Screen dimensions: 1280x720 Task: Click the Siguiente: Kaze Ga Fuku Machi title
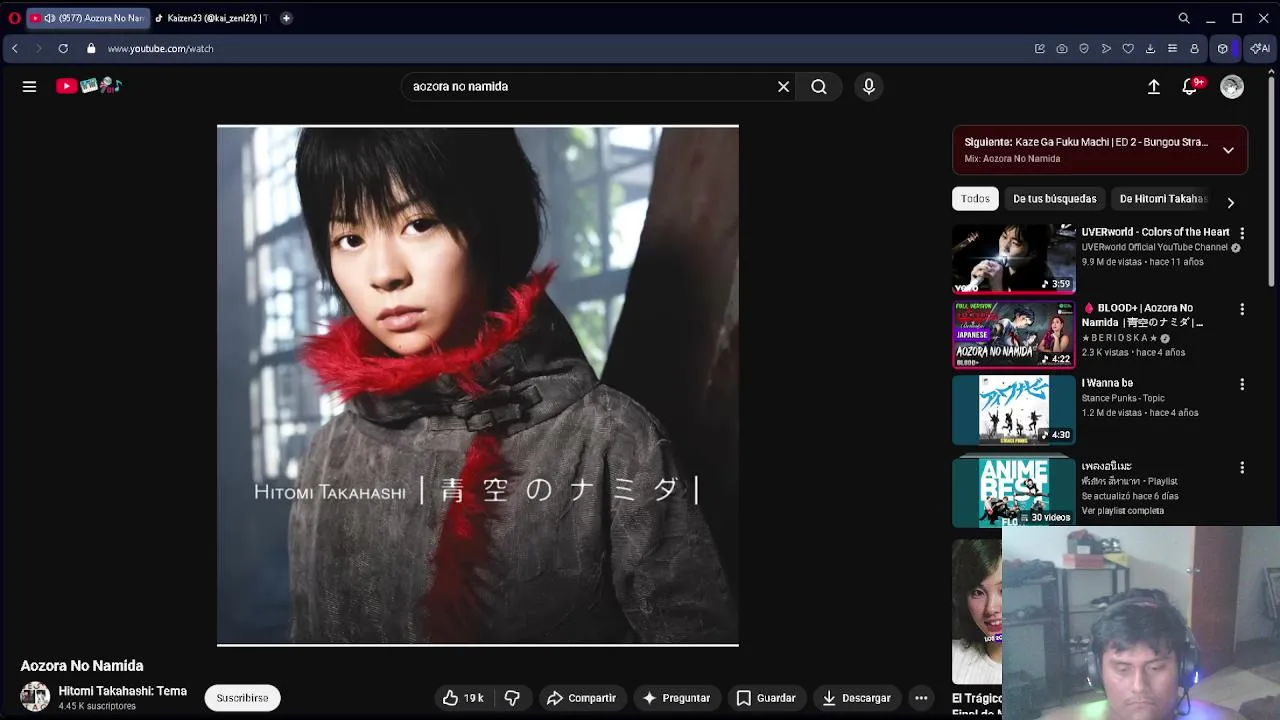pos(1086,142)
